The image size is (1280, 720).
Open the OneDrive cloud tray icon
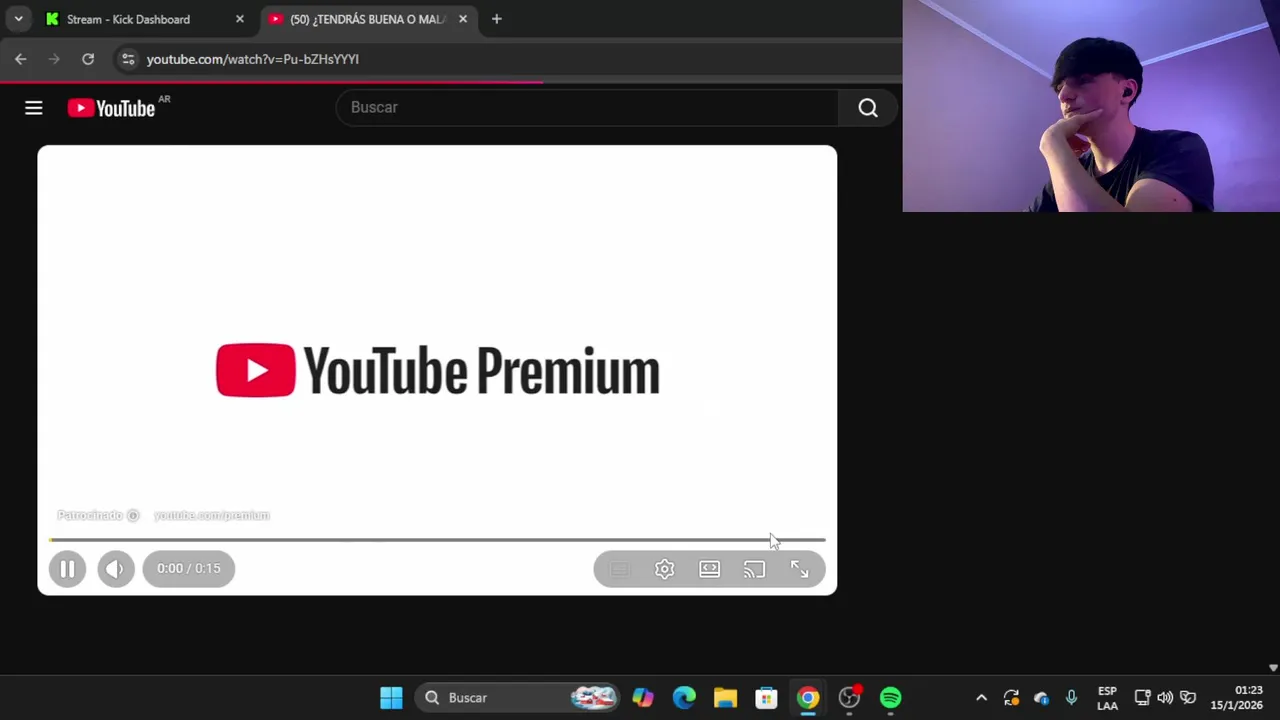[1041, 698]
